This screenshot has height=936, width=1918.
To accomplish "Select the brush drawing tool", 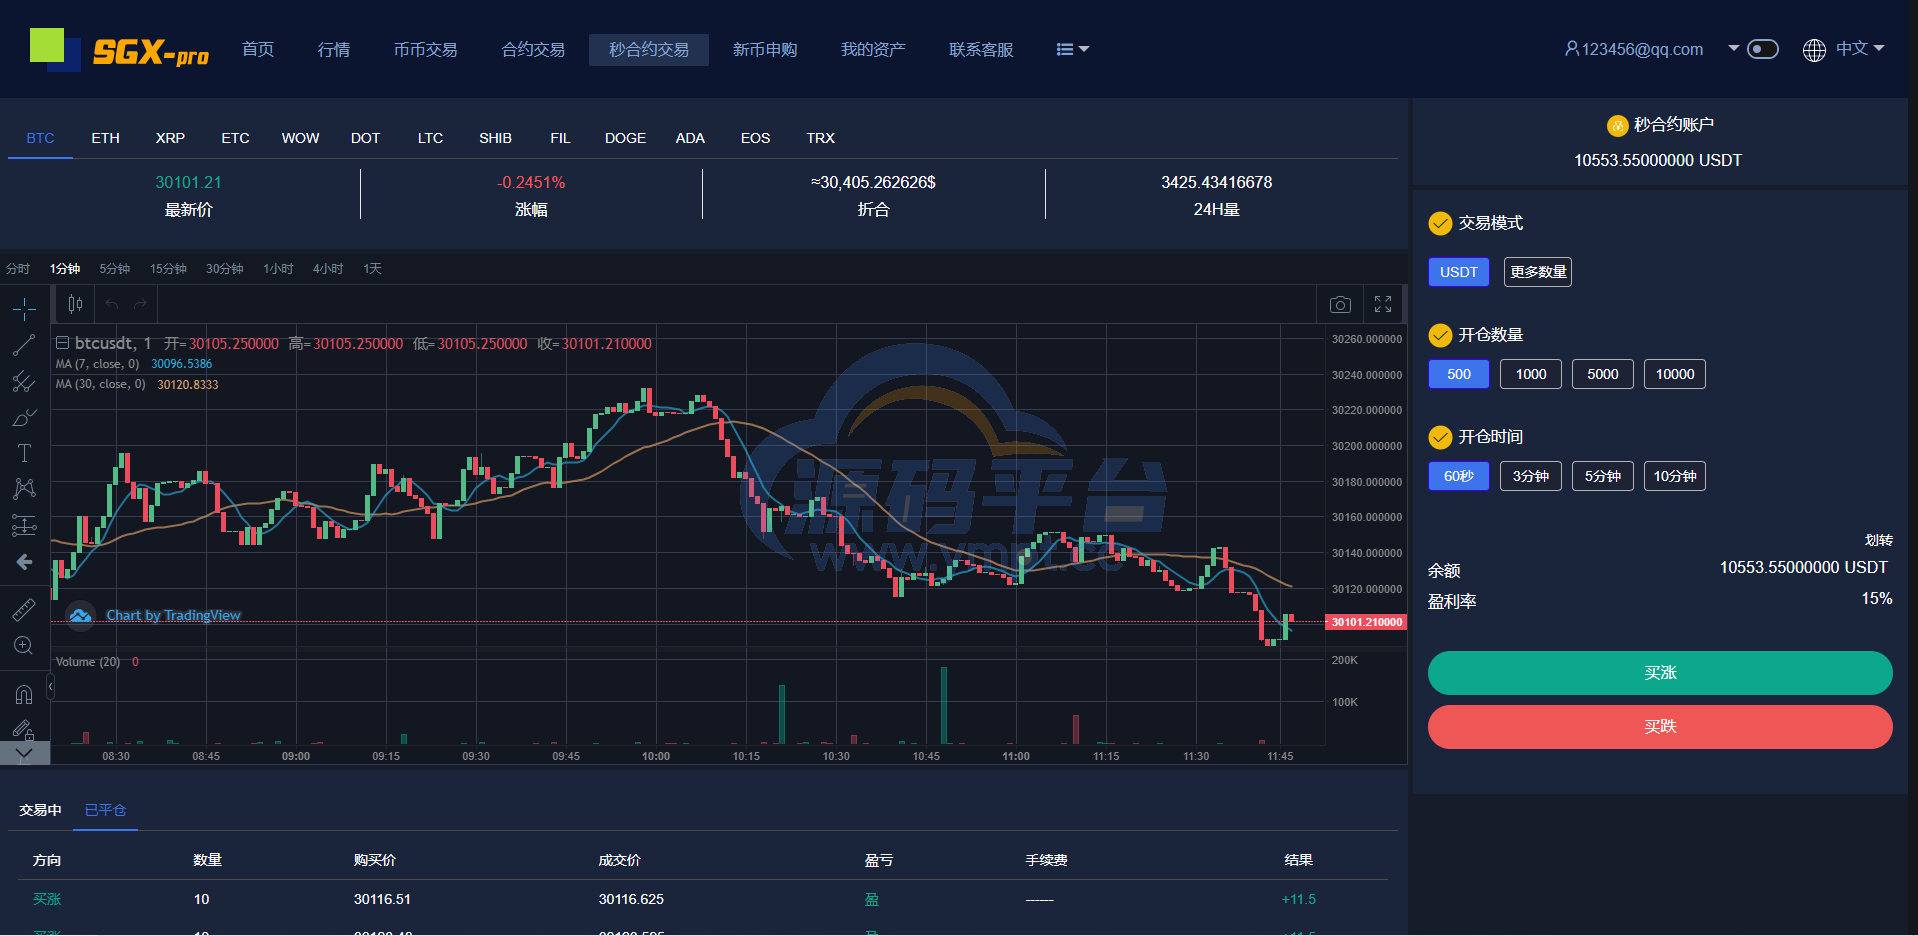I will click(24, 417).
